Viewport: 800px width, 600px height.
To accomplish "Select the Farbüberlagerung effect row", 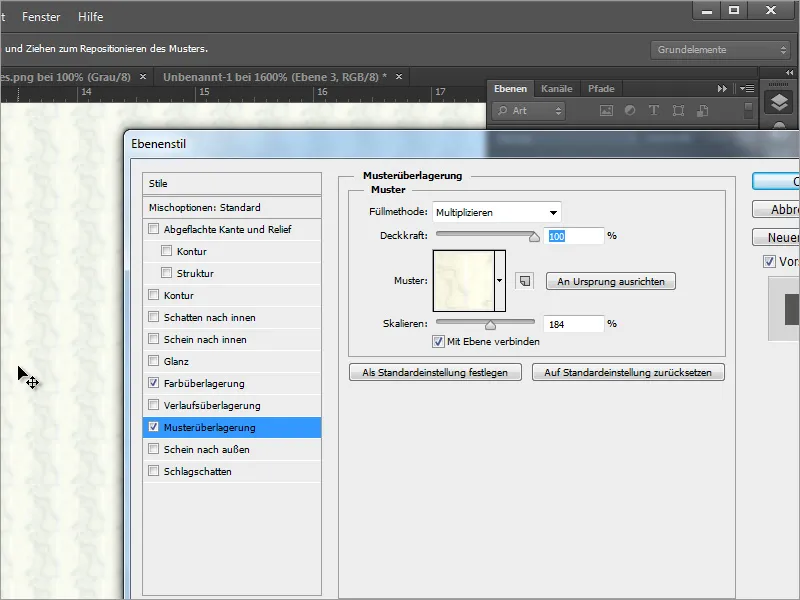I will (x=232, y=383).
